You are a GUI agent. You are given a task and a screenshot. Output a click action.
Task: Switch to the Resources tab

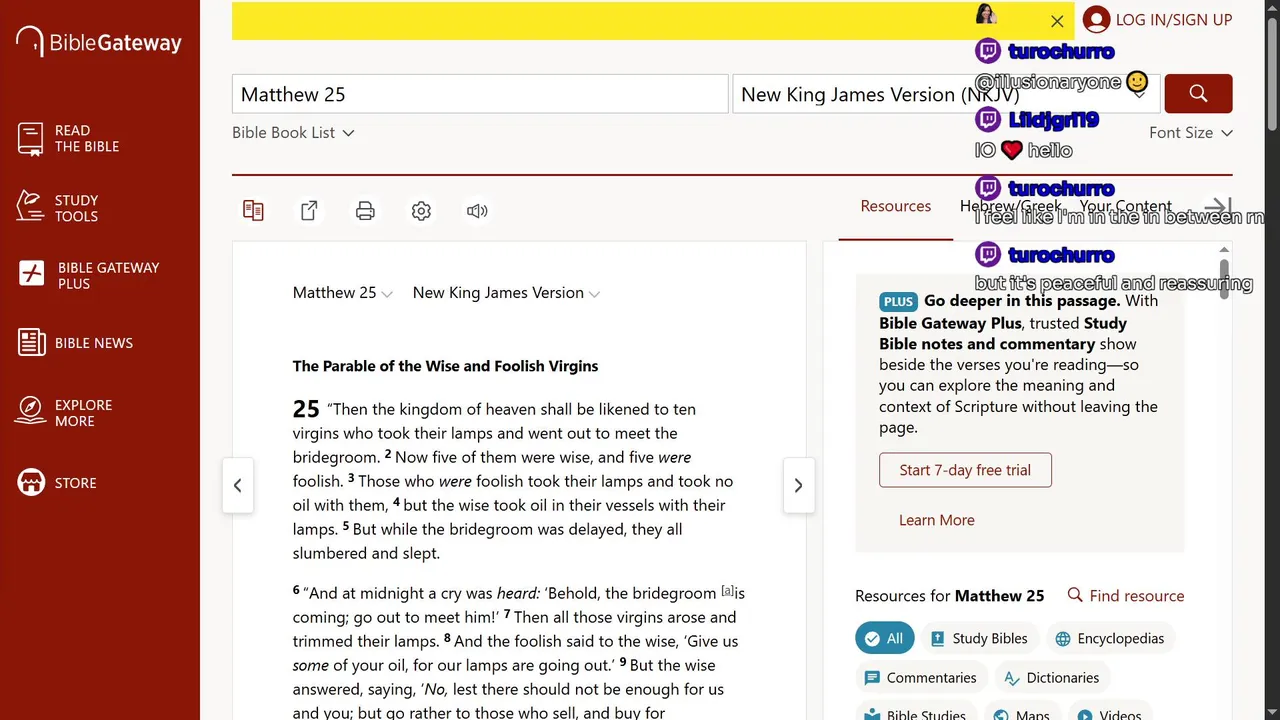pos(896,206)
